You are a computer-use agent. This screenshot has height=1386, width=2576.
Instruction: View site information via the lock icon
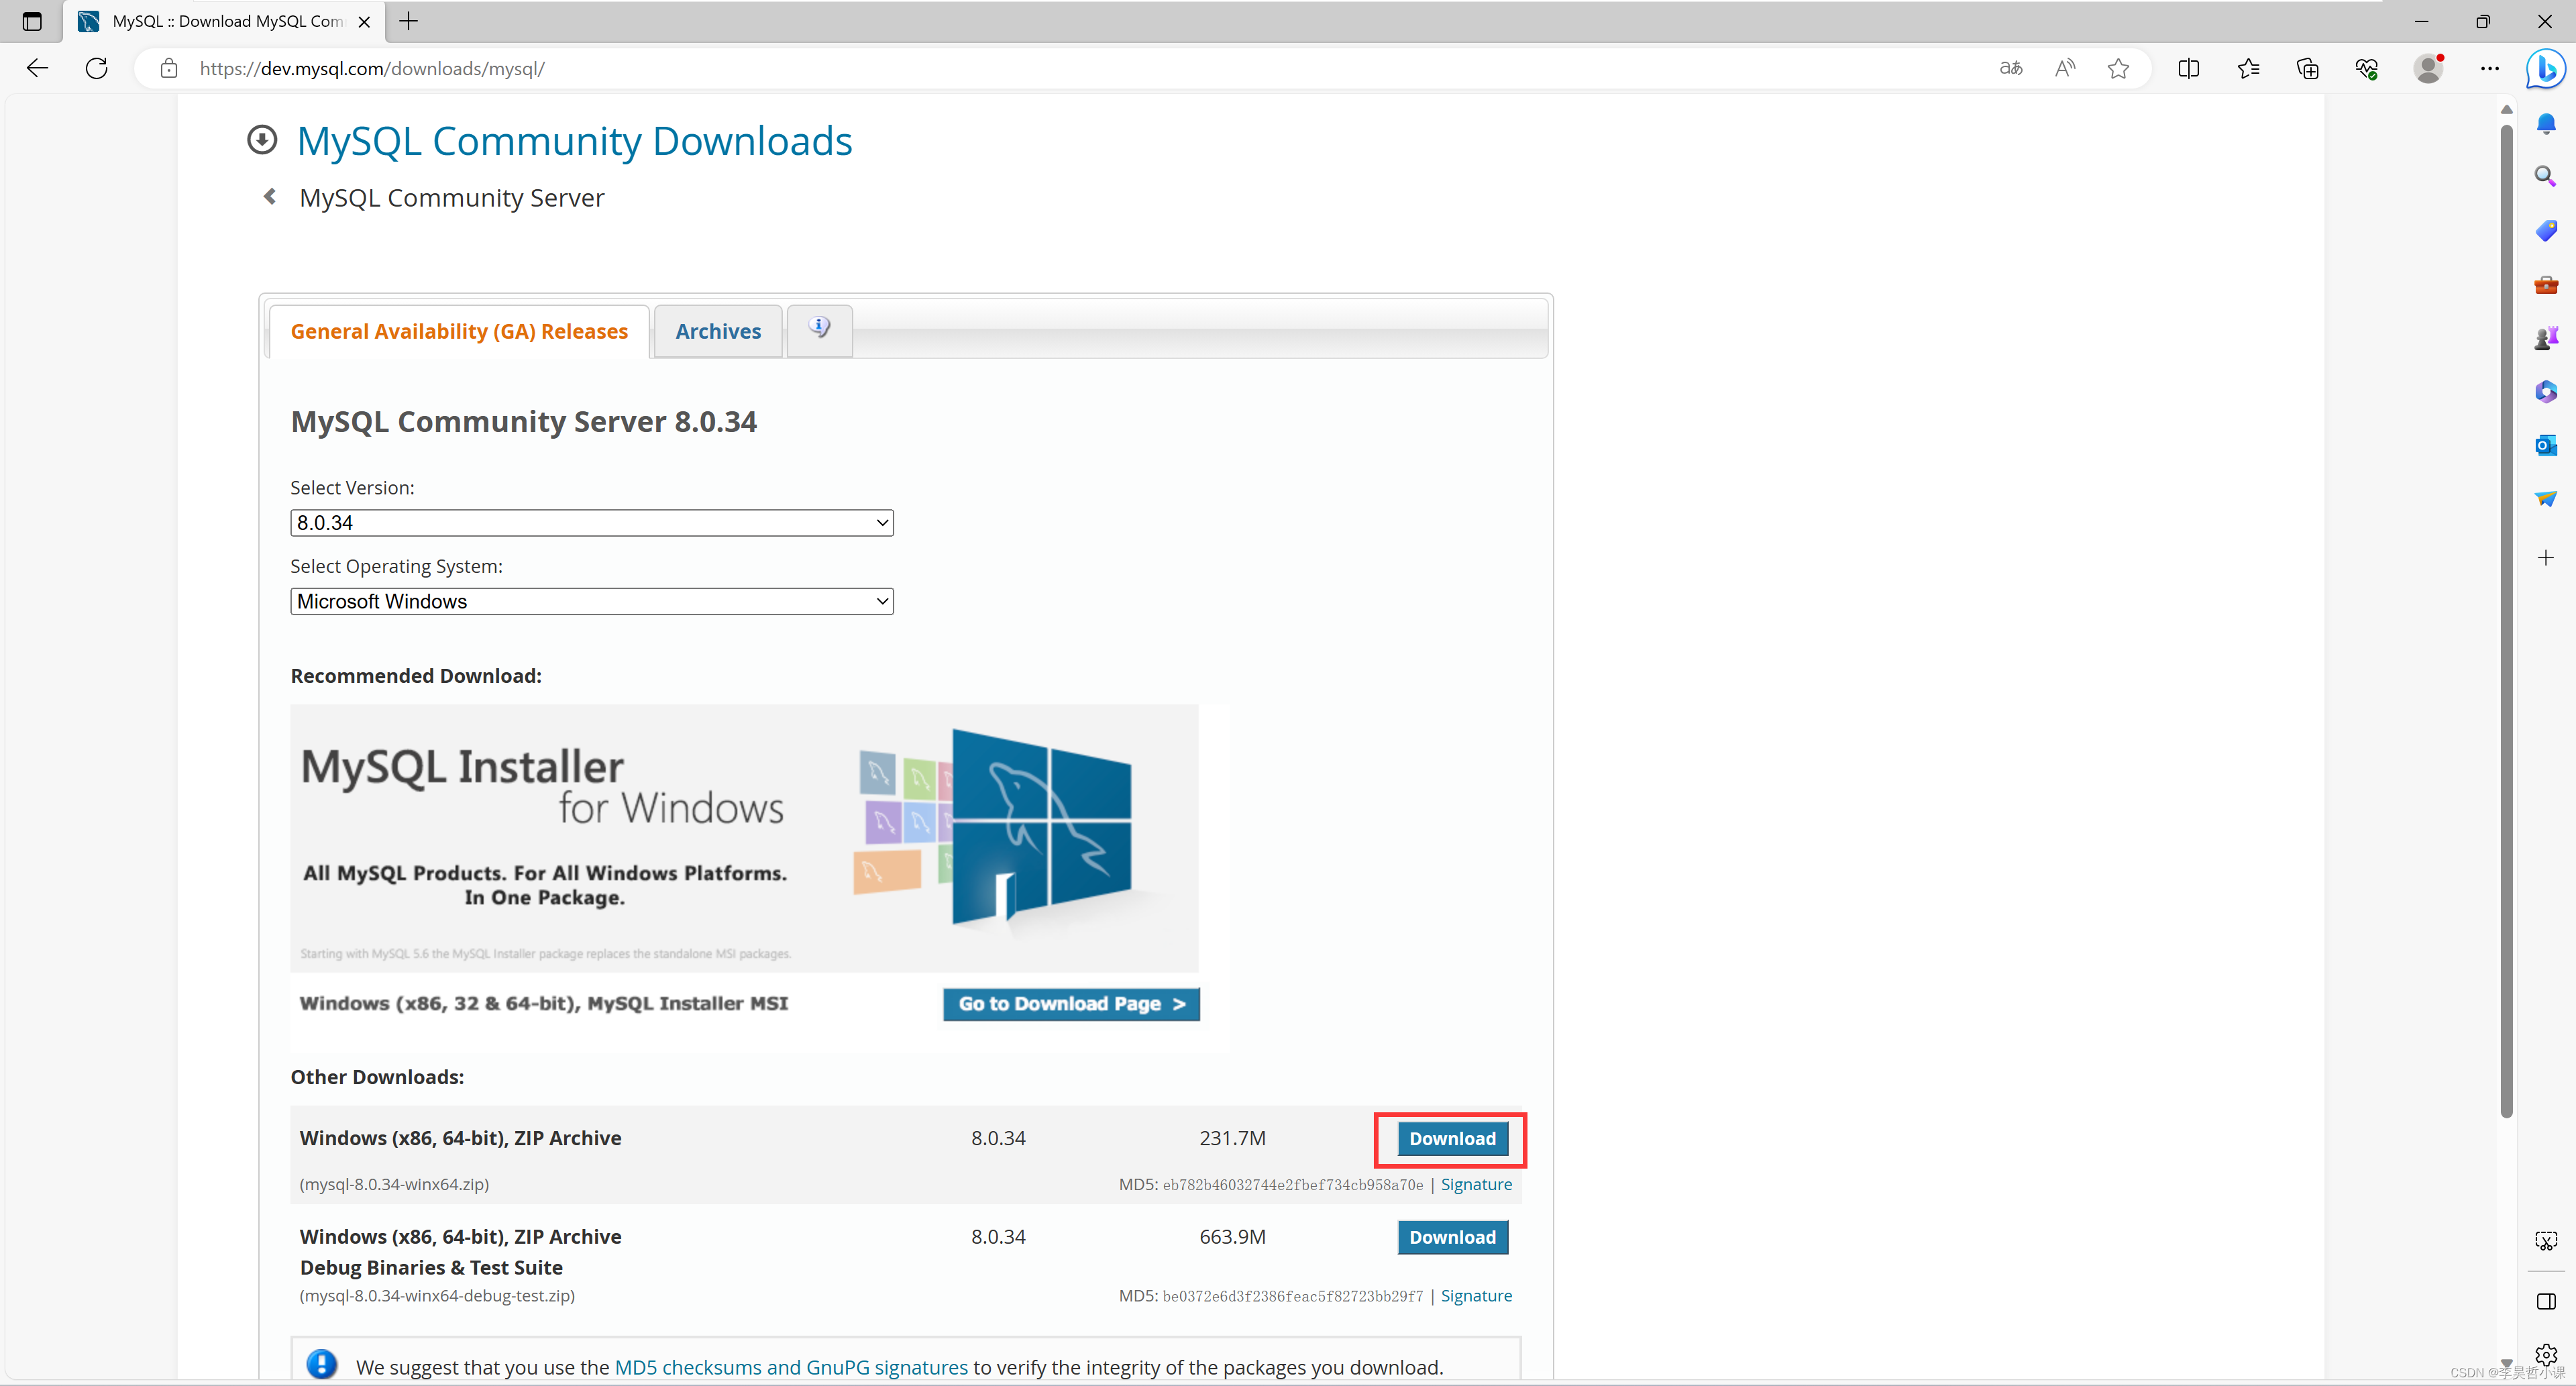pyautogui.click(x=169, y=68)
